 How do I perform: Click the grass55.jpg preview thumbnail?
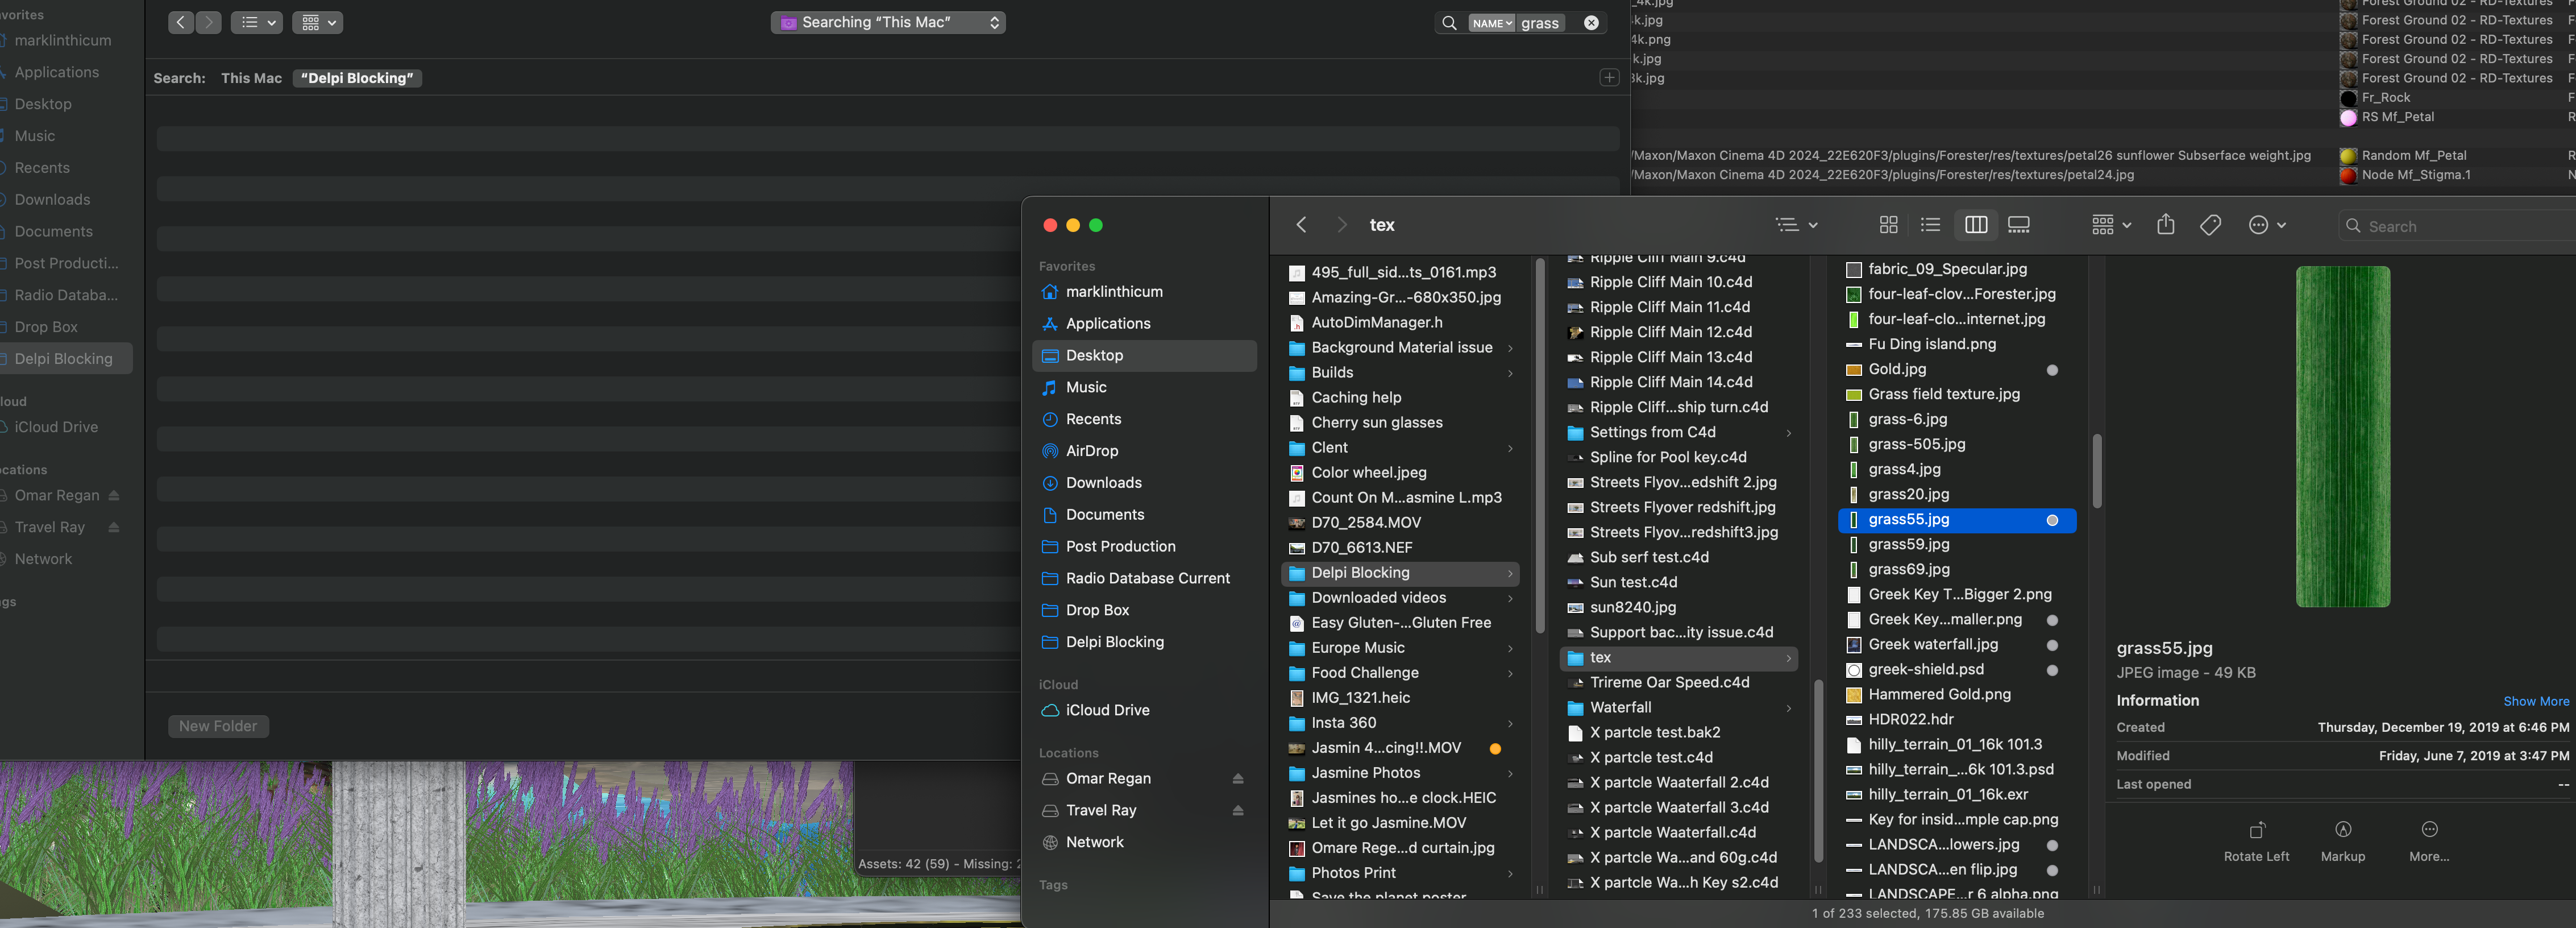(2342, 437)
